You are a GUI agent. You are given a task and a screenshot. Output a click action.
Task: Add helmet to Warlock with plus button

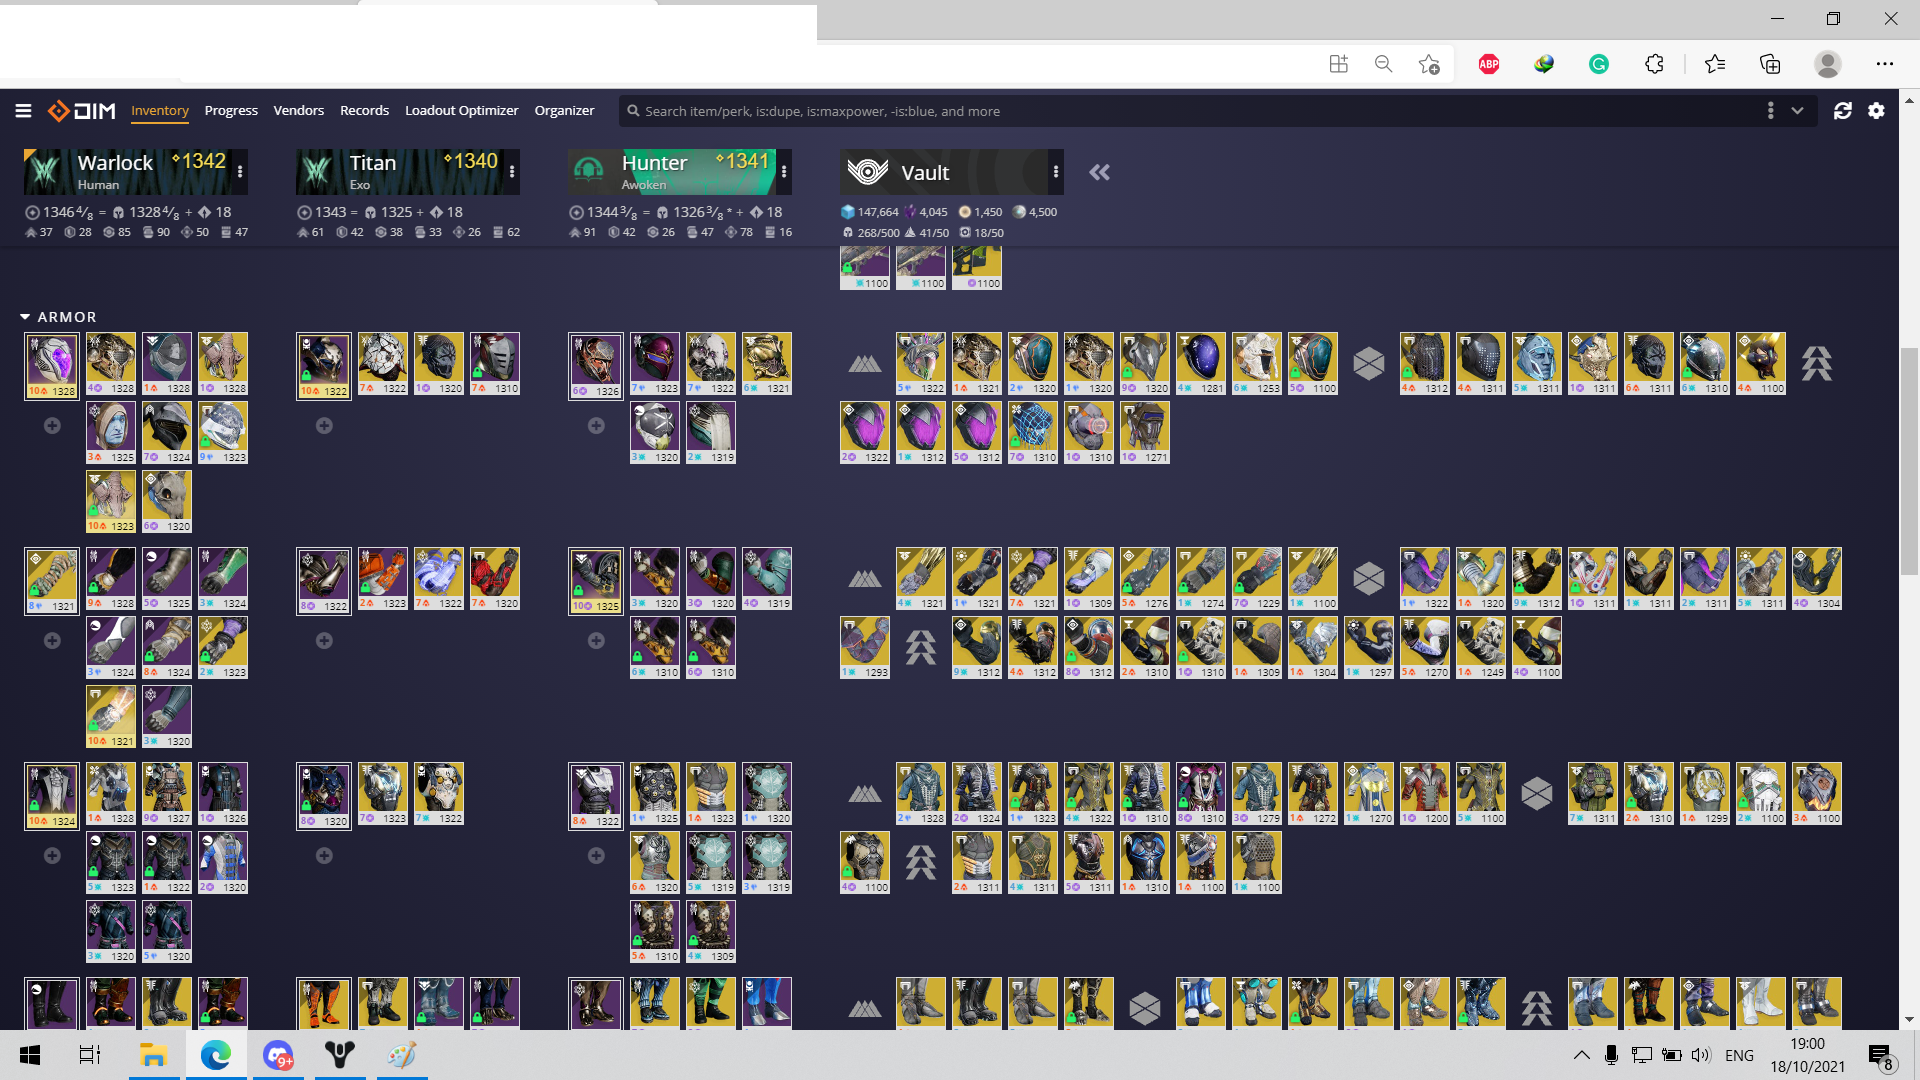(x=52, y=426)
